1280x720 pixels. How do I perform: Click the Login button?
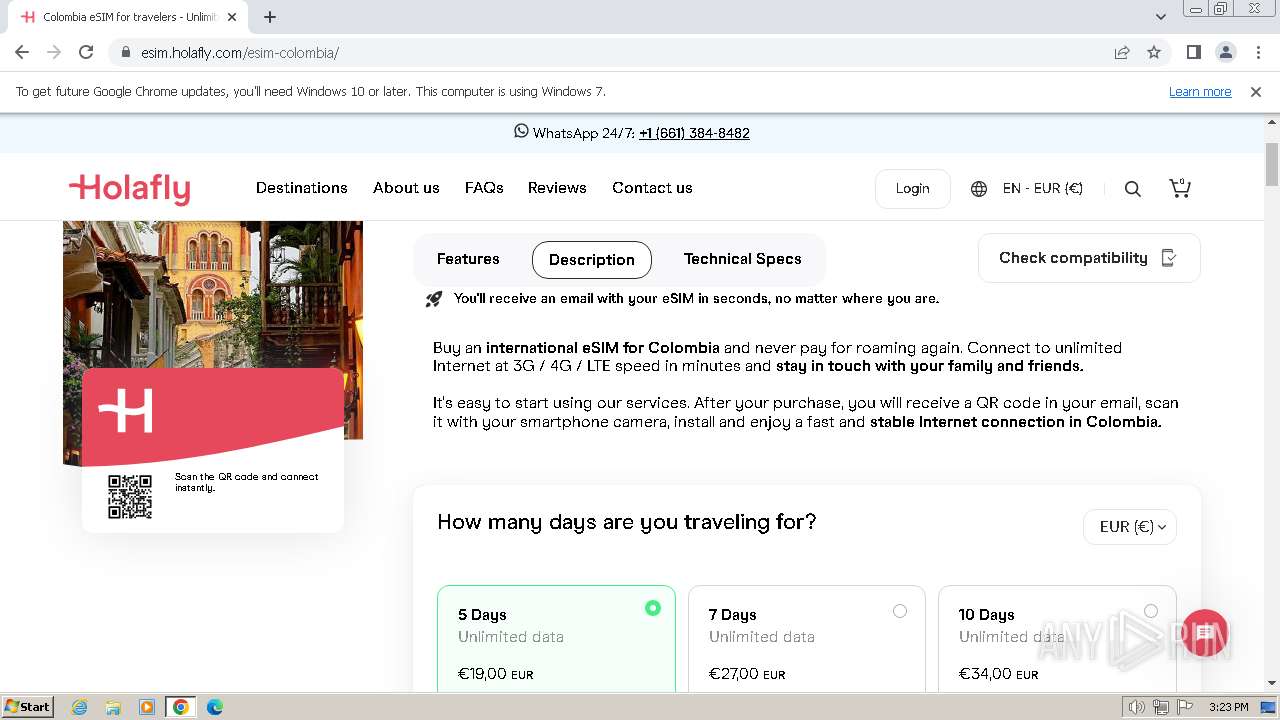(912, 188)
